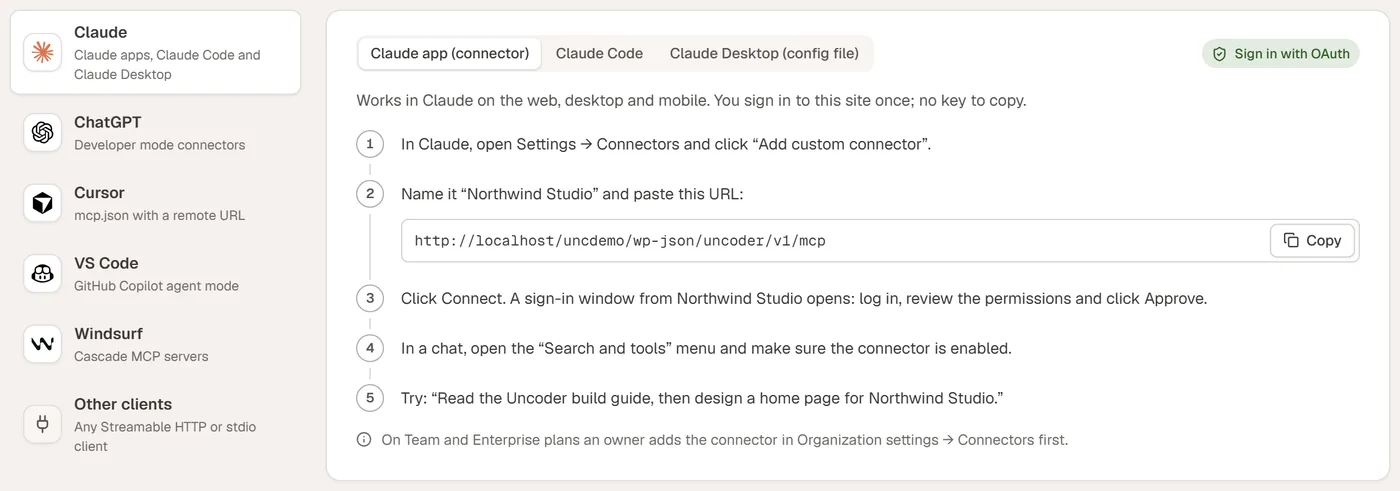Click the Sign in with OAuth badge
This screenshot has height=491, width=1400.
[x=1281, y=54]
